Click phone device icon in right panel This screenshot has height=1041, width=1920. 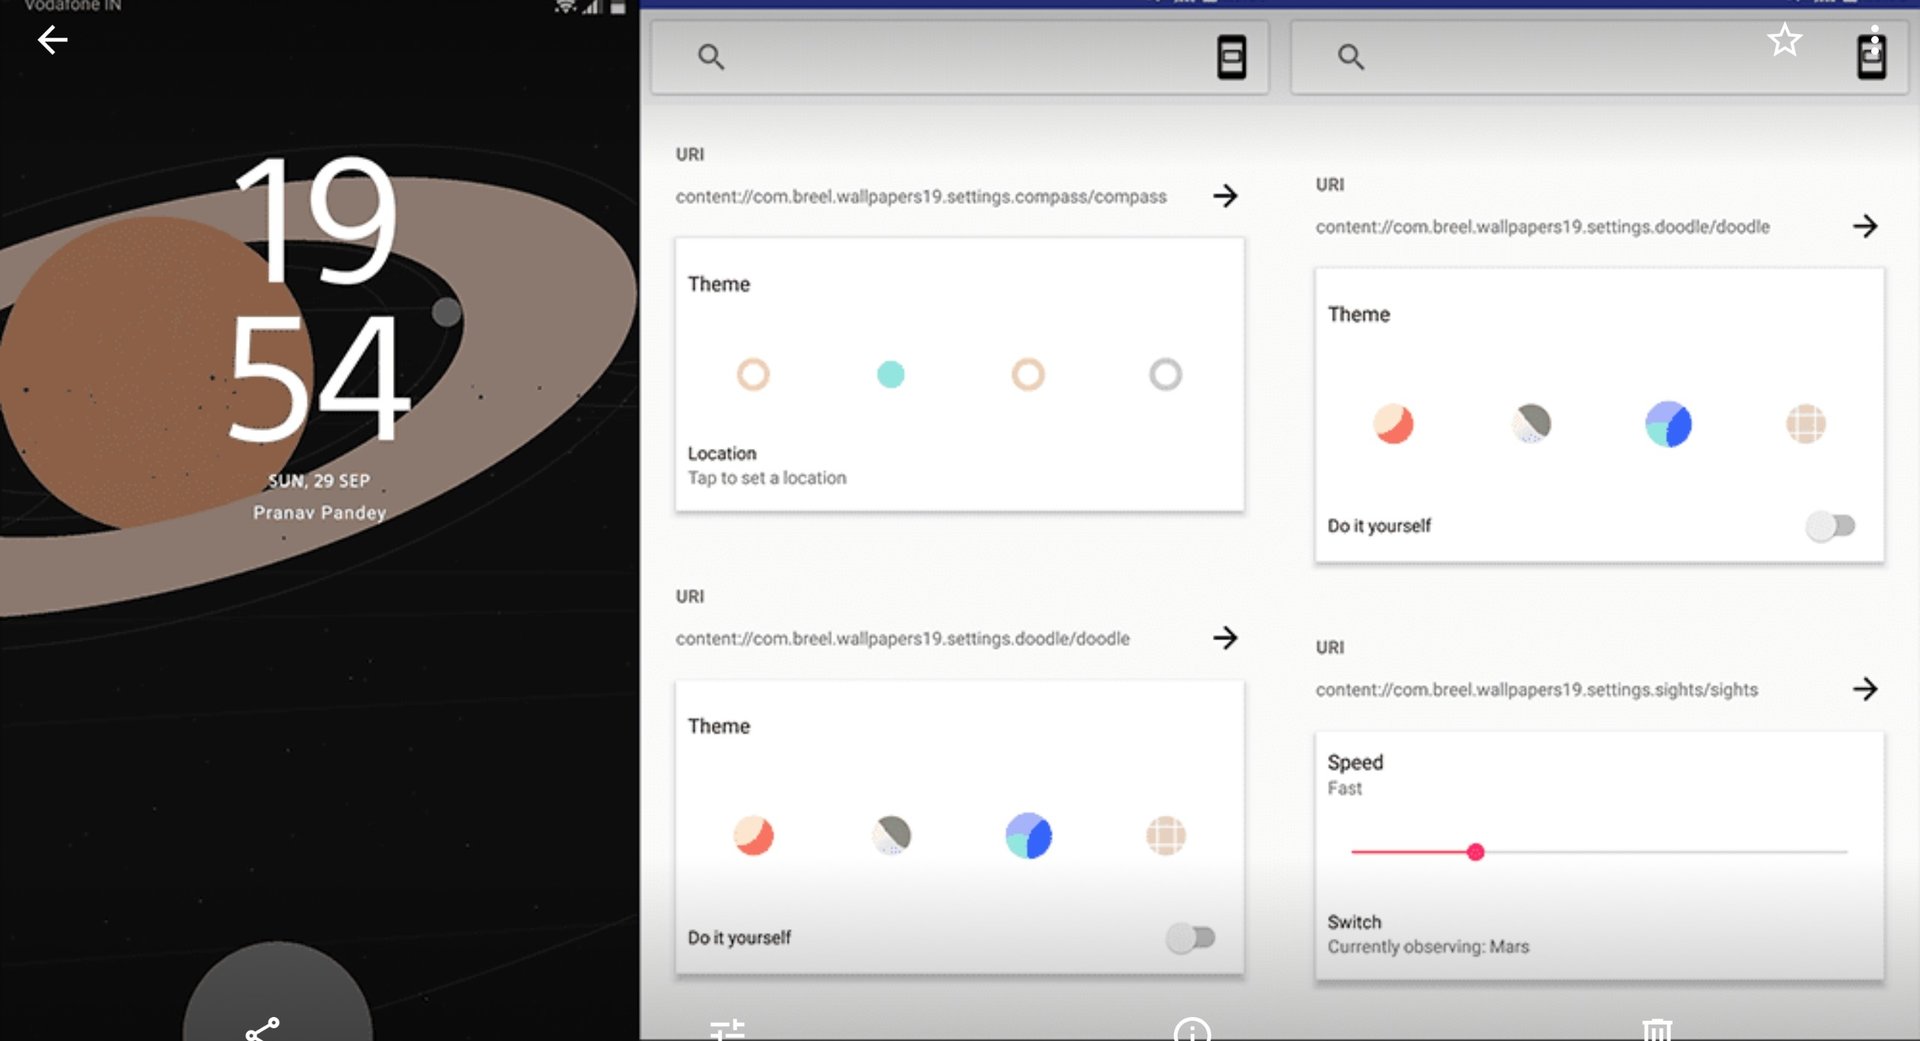(1871, 57)
